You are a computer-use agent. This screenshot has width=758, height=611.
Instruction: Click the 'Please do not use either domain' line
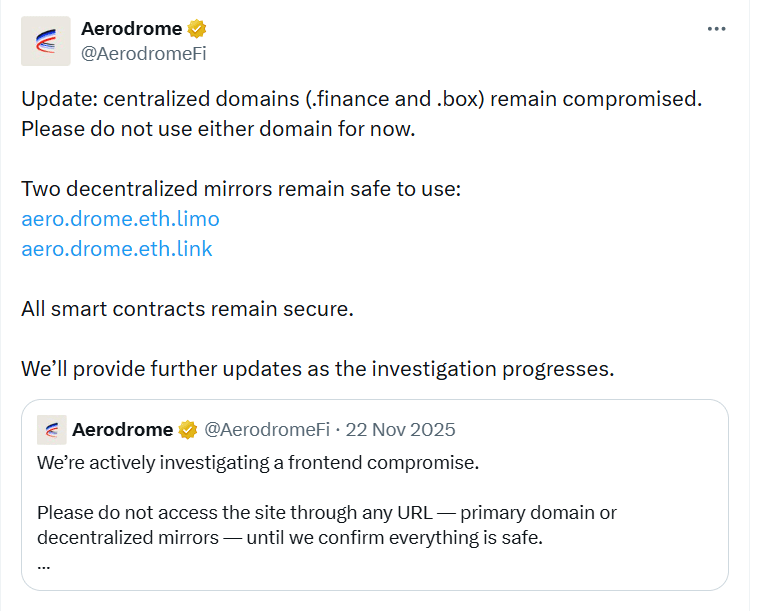point(217,129)
